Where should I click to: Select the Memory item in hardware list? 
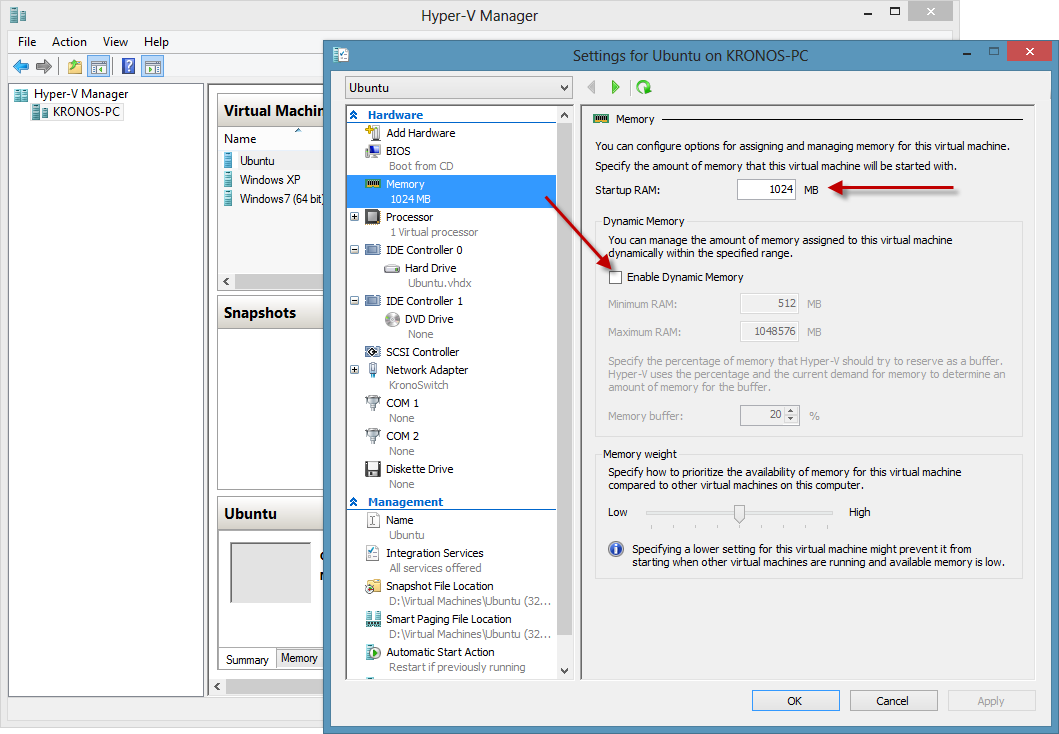pyautogui.click(x=451, y=191)
